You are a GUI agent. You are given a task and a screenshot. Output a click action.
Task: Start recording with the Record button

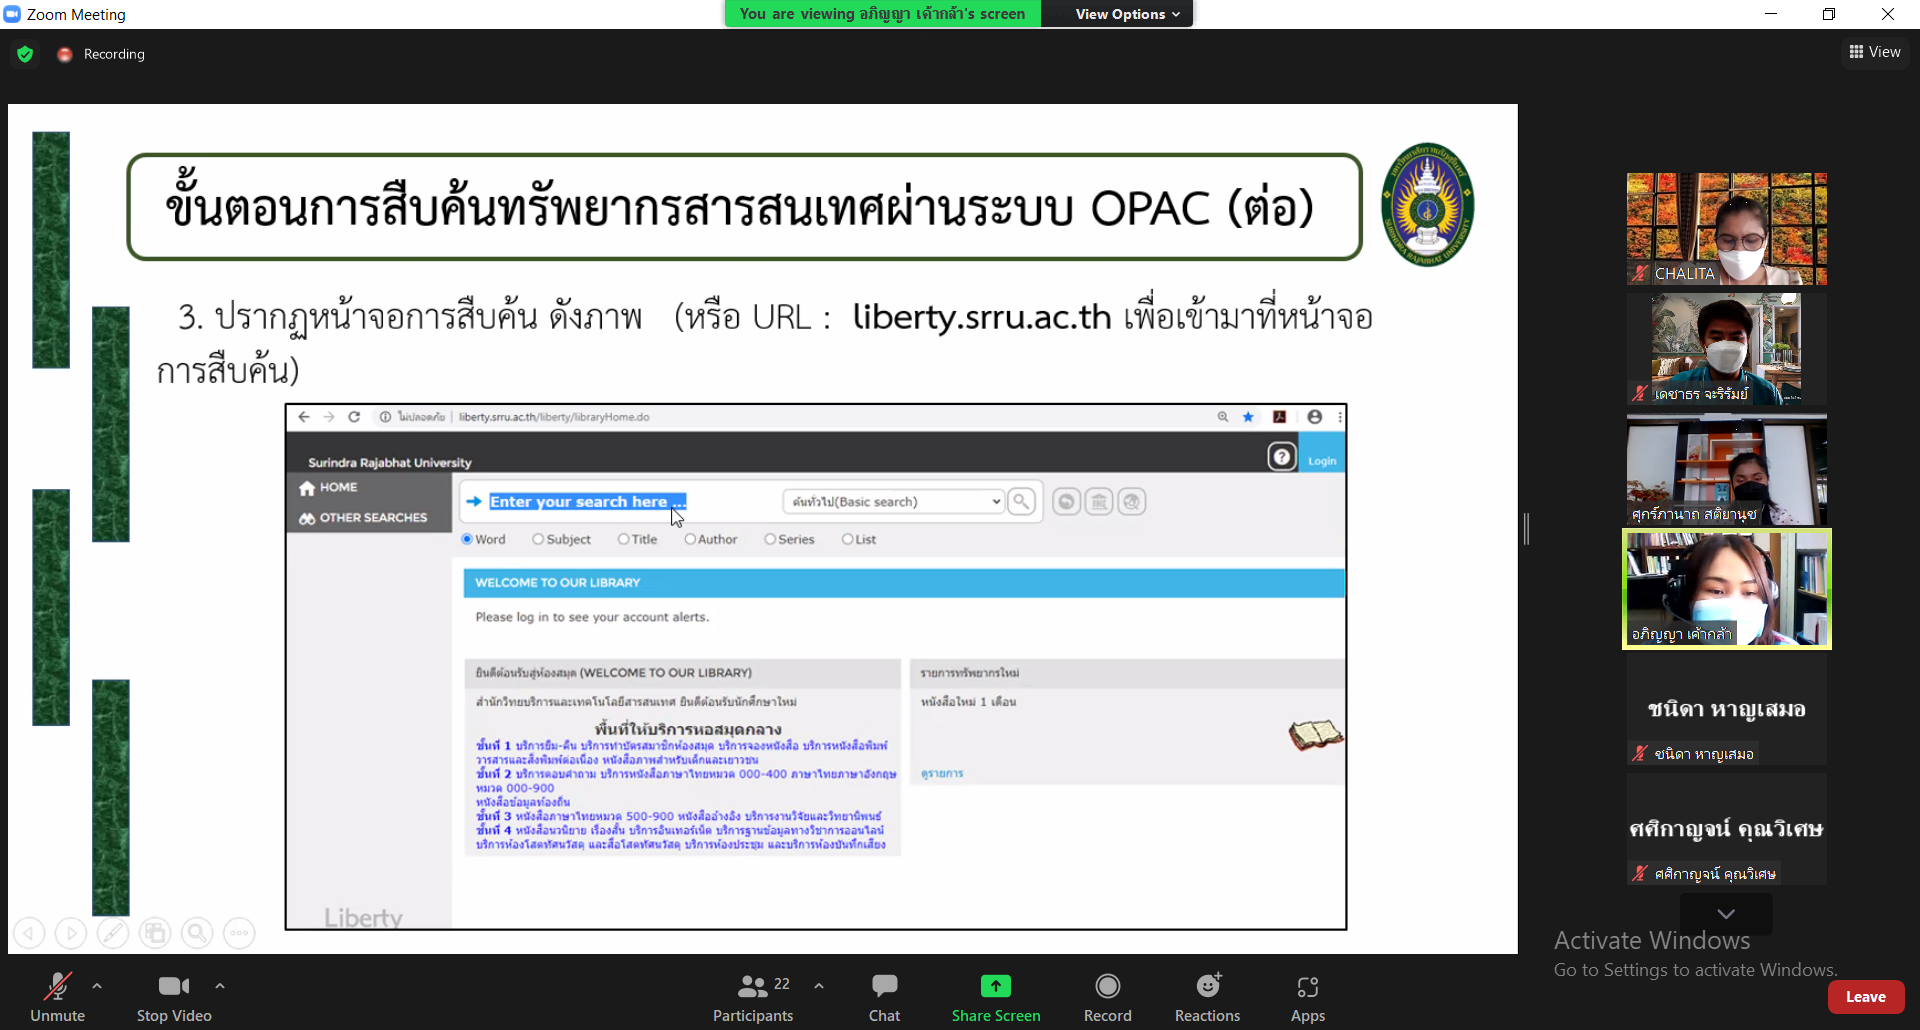(1107, 987)
